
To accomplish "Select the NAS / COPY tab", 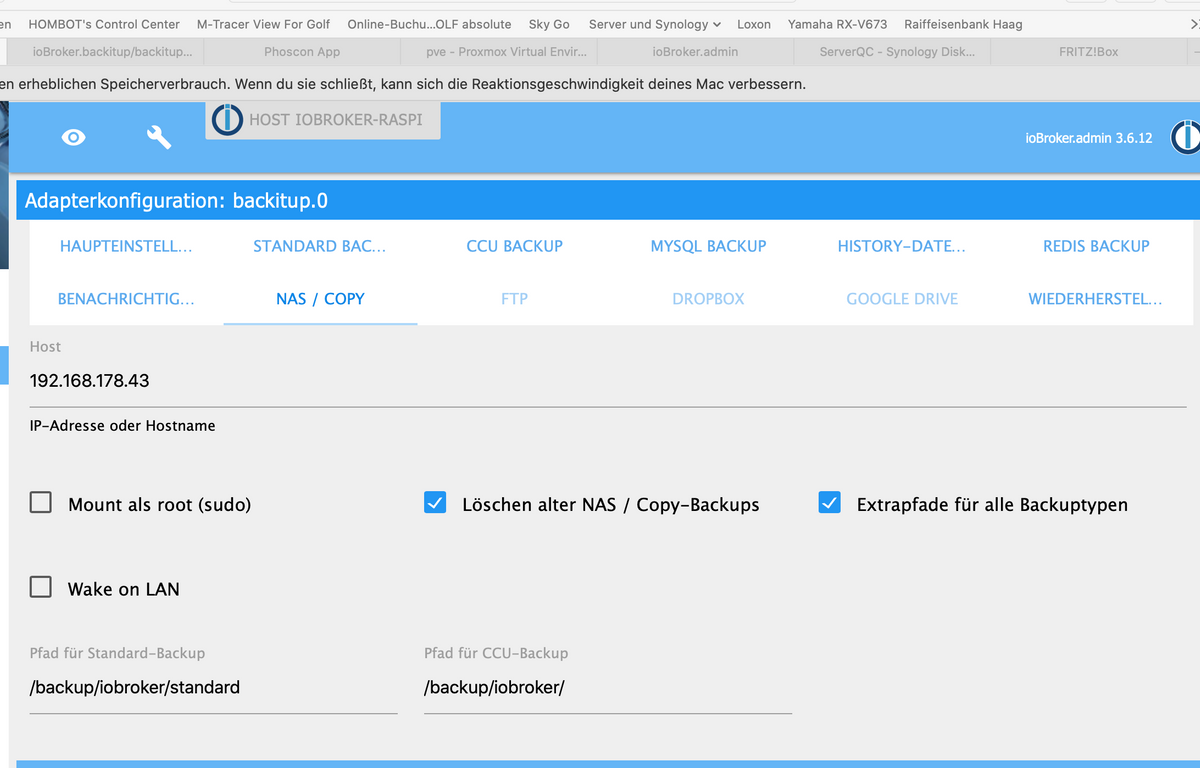I will tap(320, 299).
